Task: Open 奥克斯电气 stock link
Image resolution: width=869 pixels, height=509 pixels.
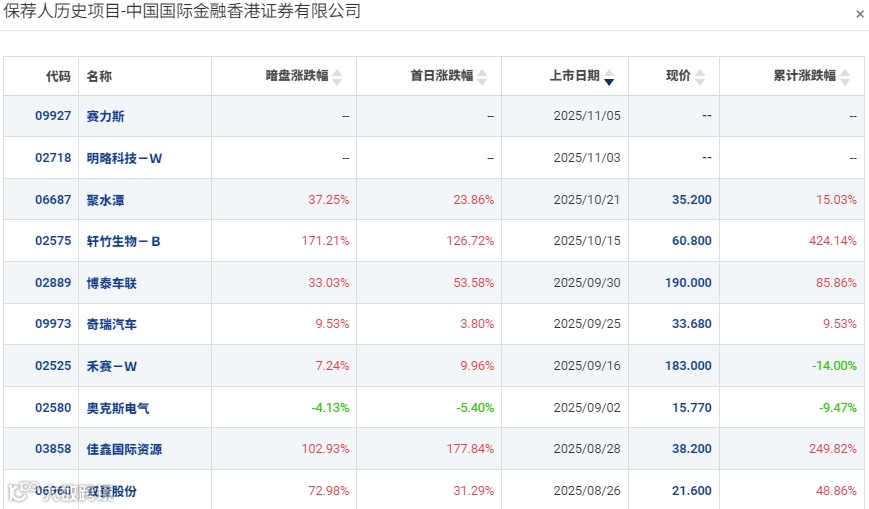Action: pos(117,409)
